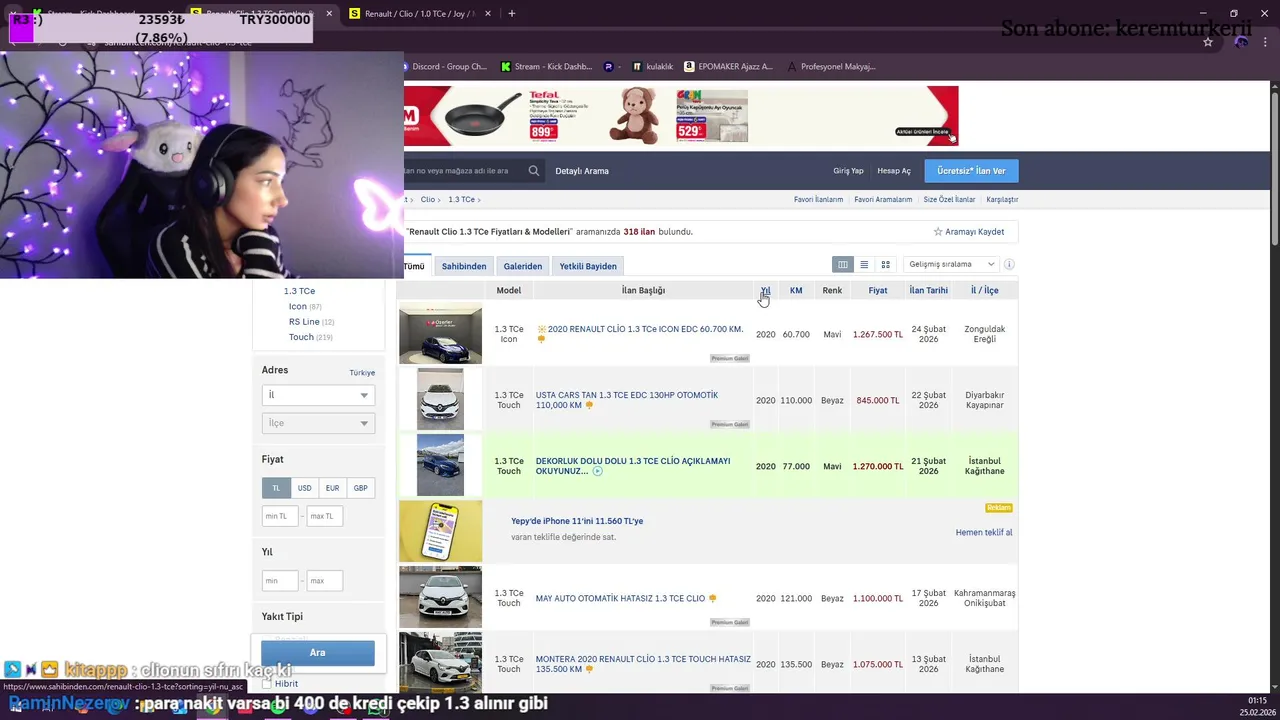Open MAY AUTO OTOMATİK HATASIZ listing title
This screenshot has height=720, width=1280.
click(x=620, y=599)
